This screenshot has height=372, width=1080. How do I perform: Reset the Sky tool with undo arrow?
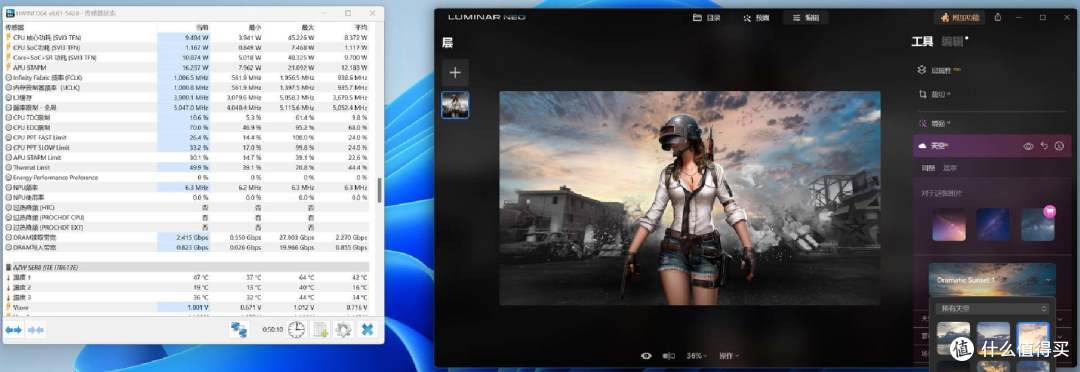pyautogui.click(x=1044, y=146)
